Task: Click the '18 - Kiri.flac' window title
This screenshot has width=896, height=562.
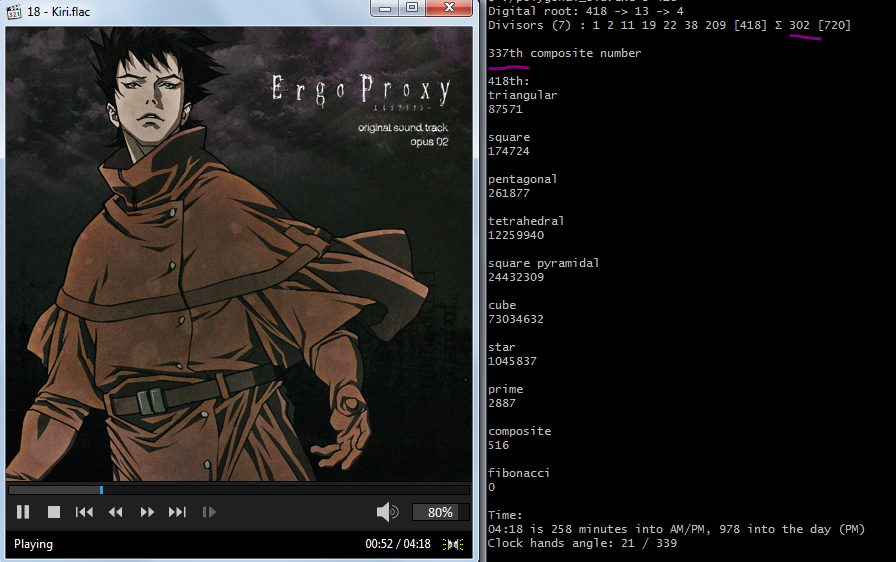Action: click(x=59, y=11)
